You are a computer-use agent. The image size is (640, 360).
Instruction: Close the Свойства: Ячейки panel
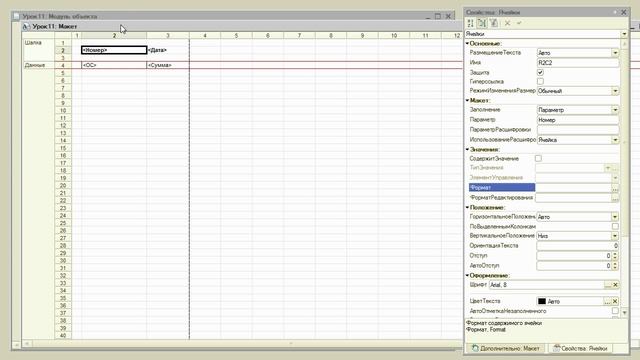coord(624,12)
